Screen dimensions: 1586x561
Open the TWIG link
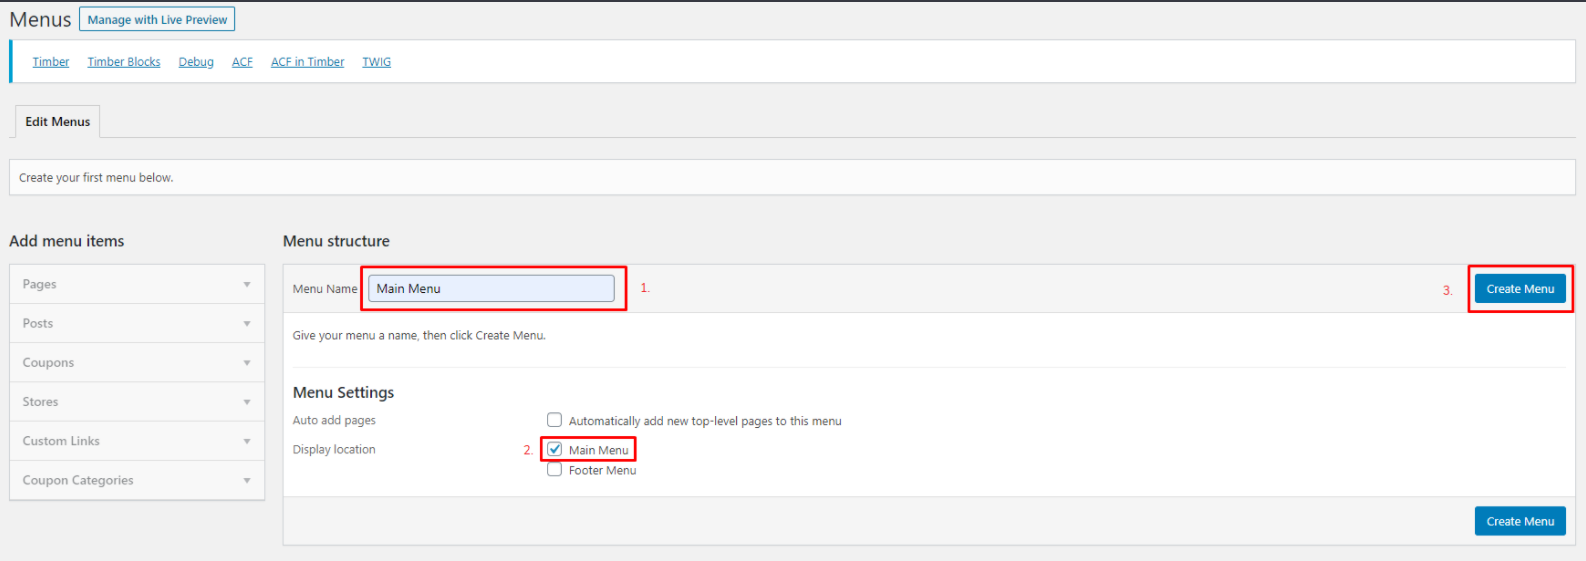click(376, 62)
